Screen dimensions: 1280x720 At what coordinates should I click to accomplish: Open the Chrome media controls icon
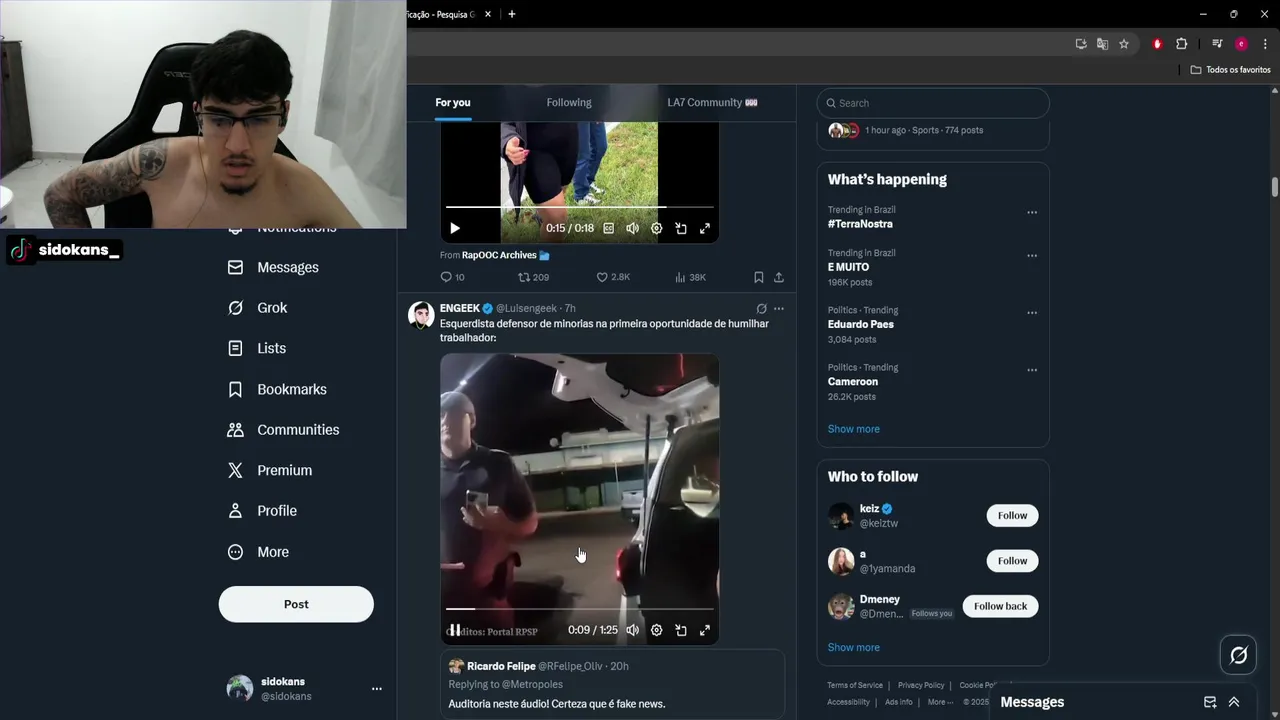pyautogui.click(x=1217, y=44)
